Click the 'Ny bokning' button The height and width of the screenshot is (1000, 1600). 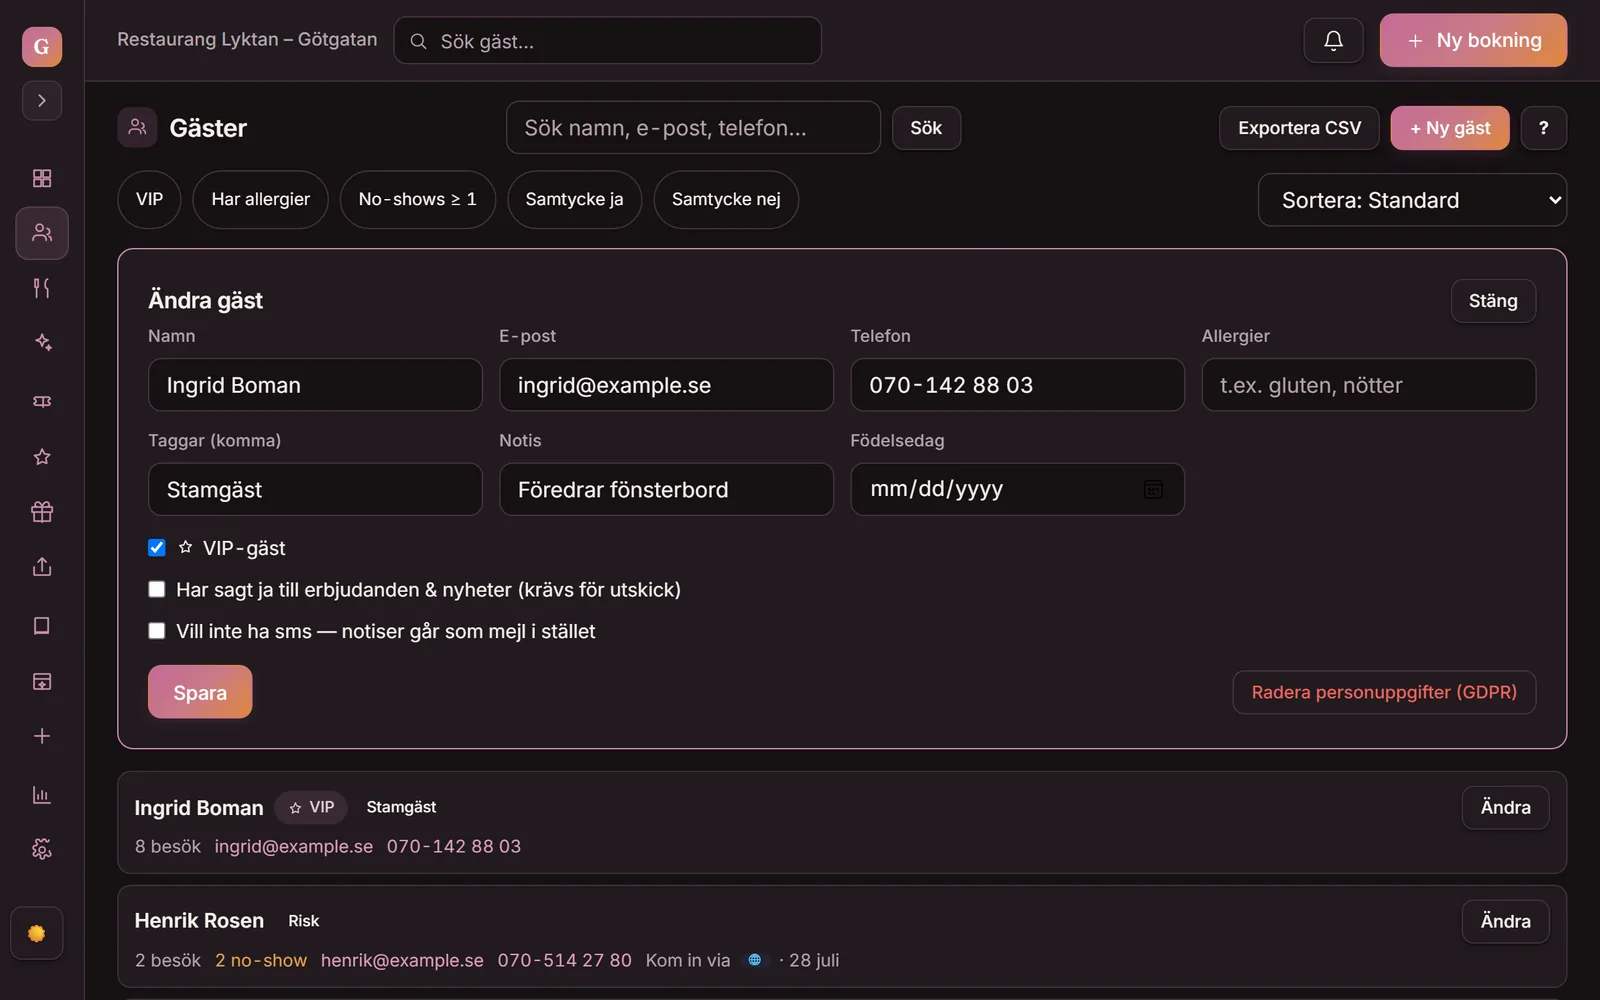click(1473, 41)
